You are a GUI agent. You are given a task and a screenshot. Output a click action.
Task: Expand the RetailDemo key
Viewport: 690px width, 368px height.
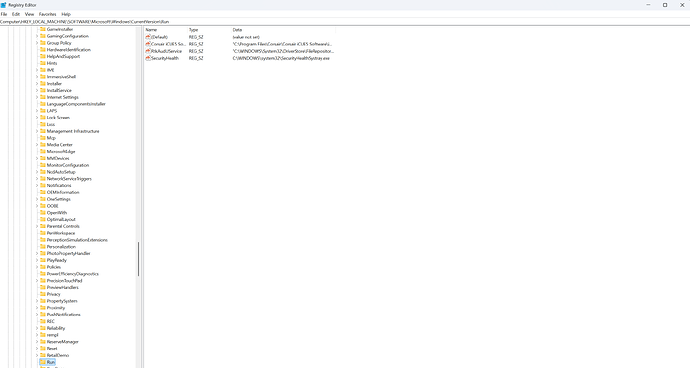pos(37,355)
